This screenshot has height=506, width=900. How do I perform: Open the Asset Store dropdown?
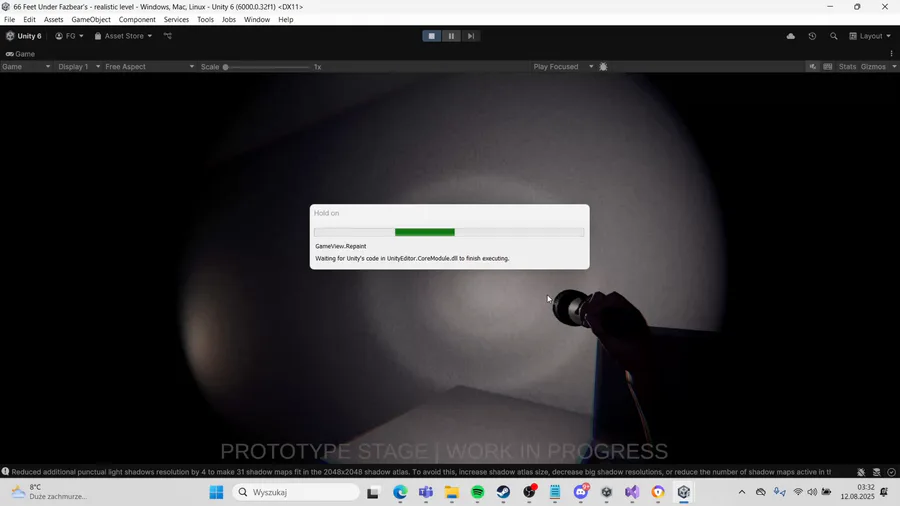click(123, 36)
